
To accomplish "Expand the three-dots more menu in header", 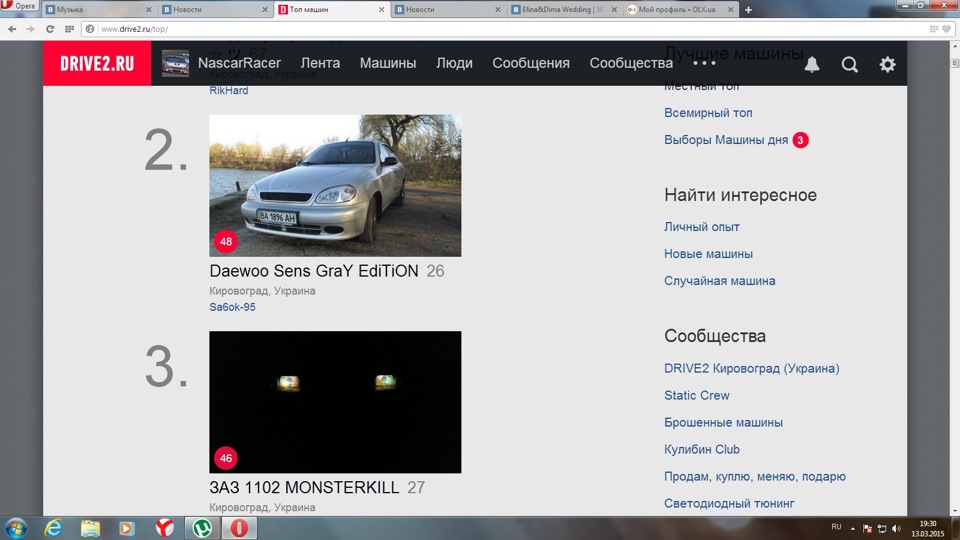I will pyautogui.click(x=704, y=63).
